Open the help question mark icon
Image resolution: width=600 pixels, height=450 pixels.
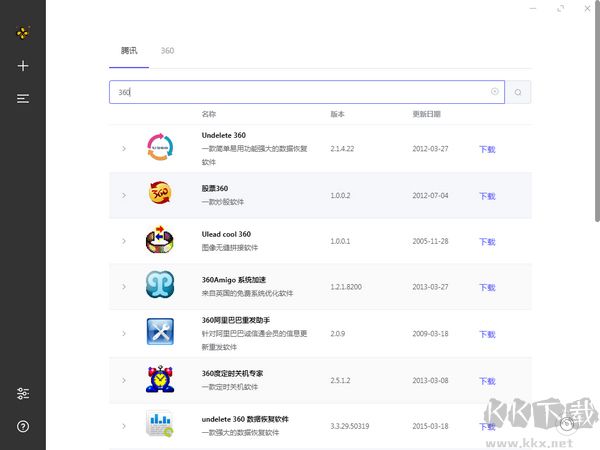tap(23, 426)
